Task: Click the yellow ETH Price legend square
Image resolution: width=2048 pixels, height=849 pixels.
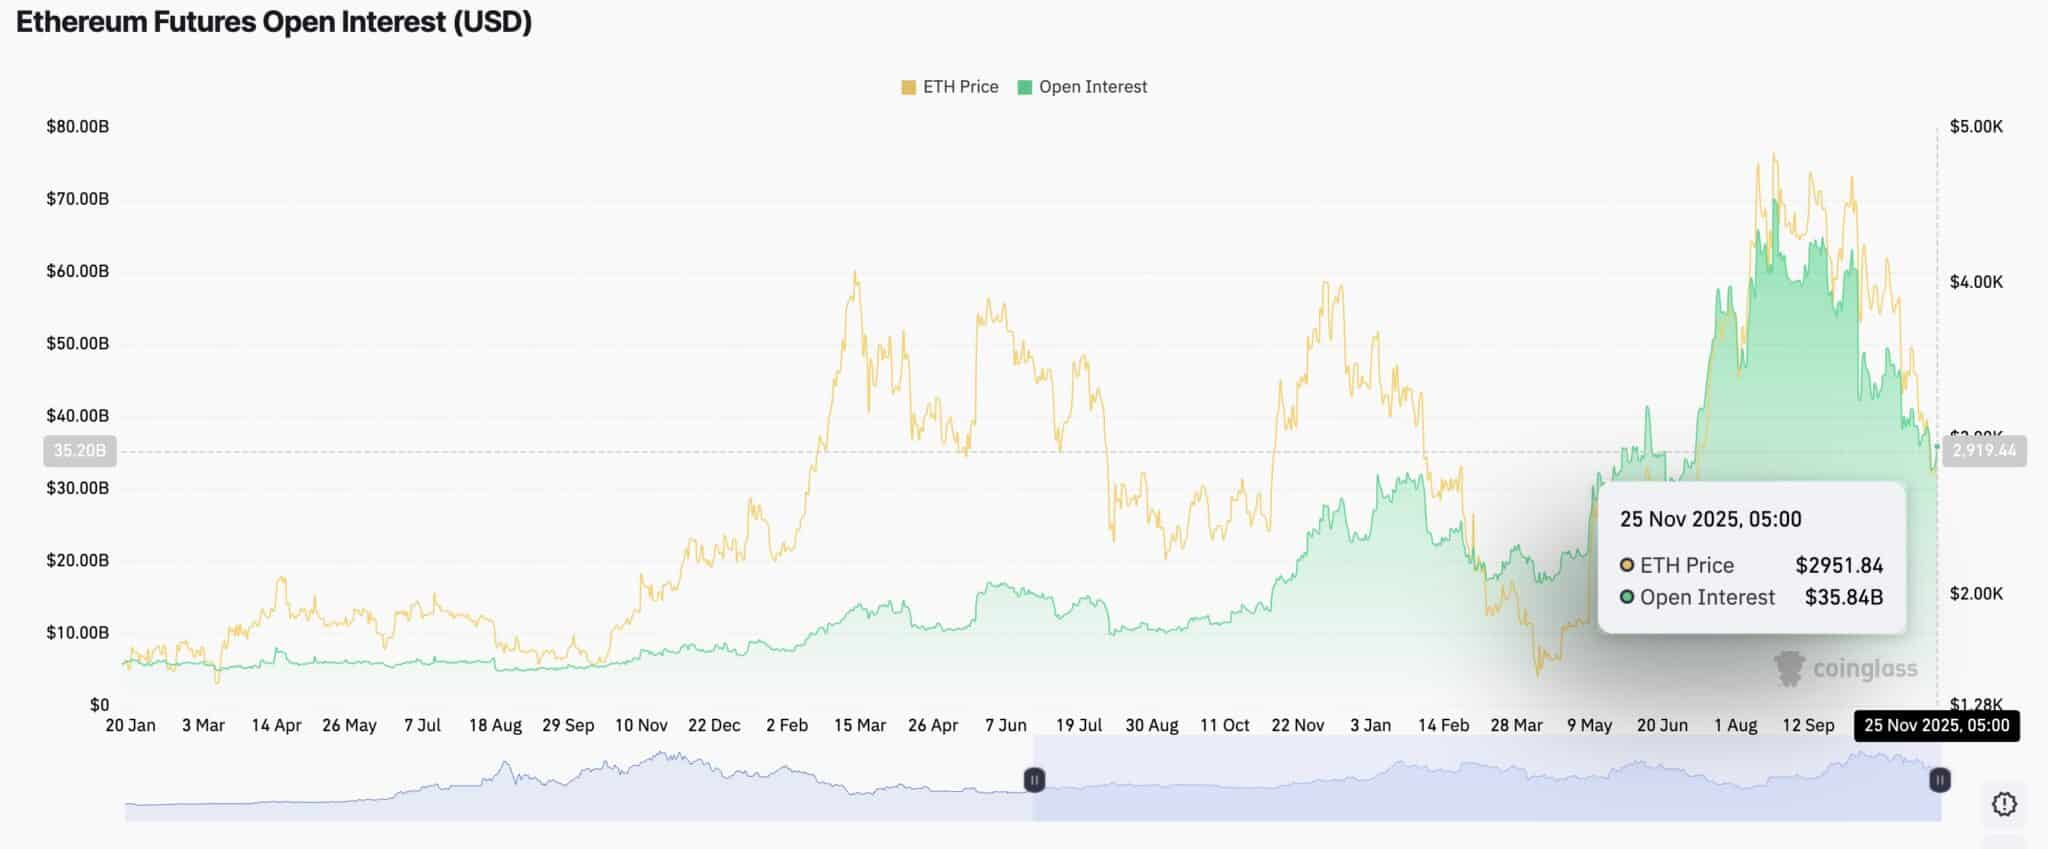Action: coord(908,87)
